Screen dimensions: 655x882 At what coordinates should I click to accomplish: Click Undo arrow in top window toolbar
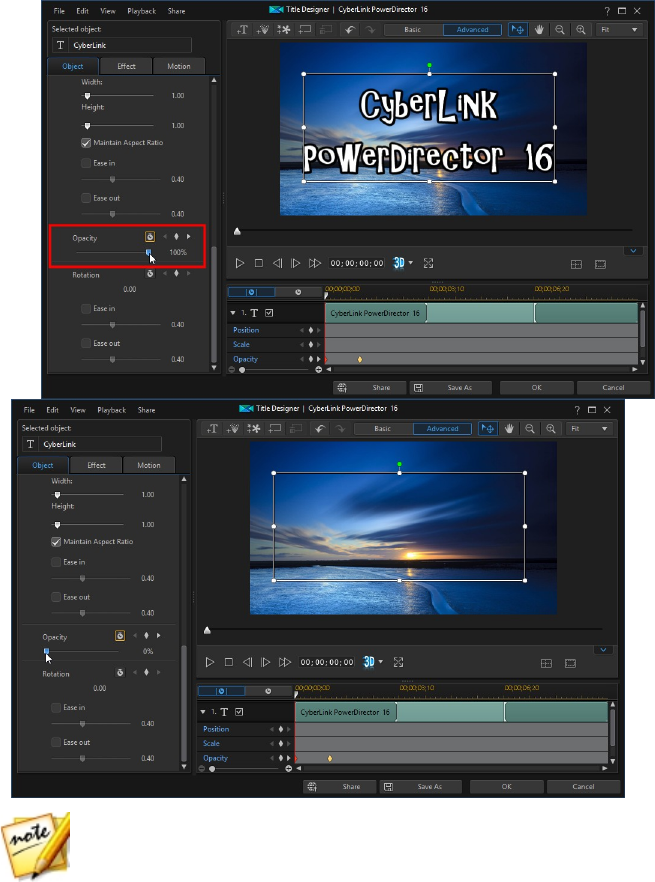tap(350, 30)
